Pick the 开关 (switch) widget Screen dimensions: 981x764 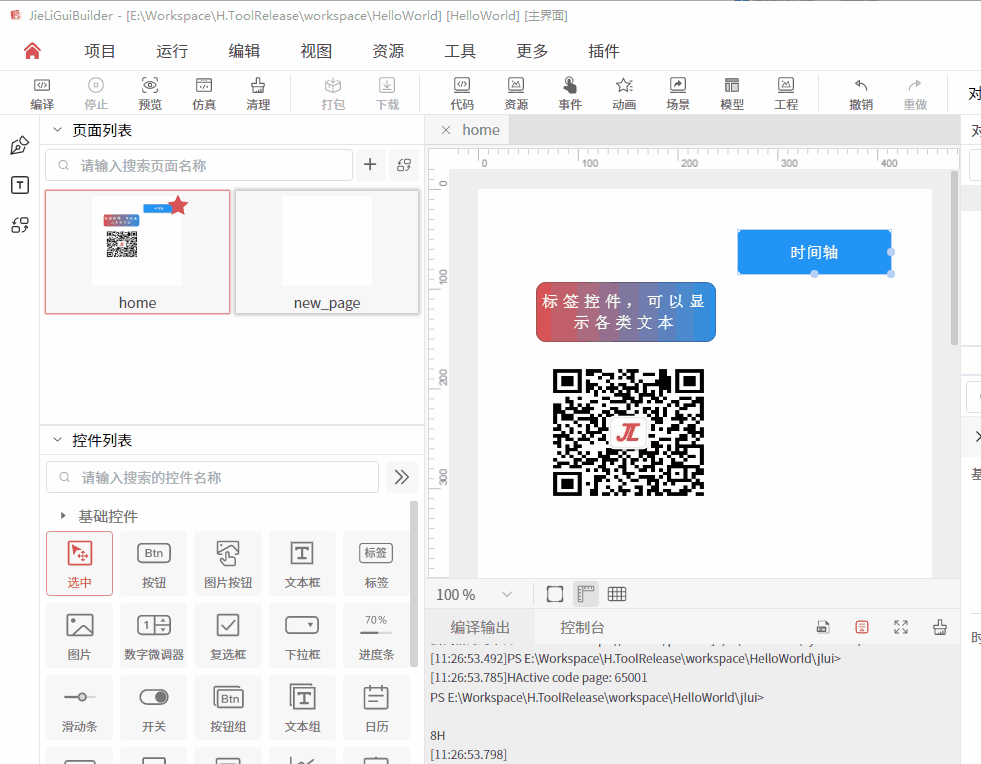click(x=154, y=707)
